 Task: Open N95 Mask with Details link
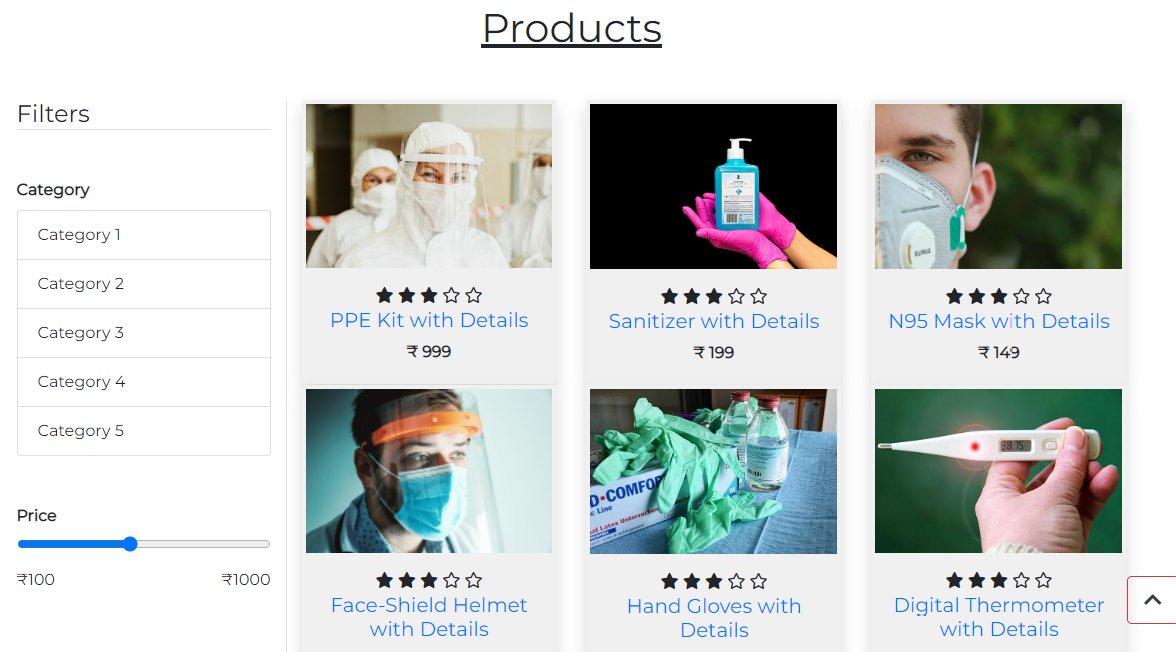999,321
